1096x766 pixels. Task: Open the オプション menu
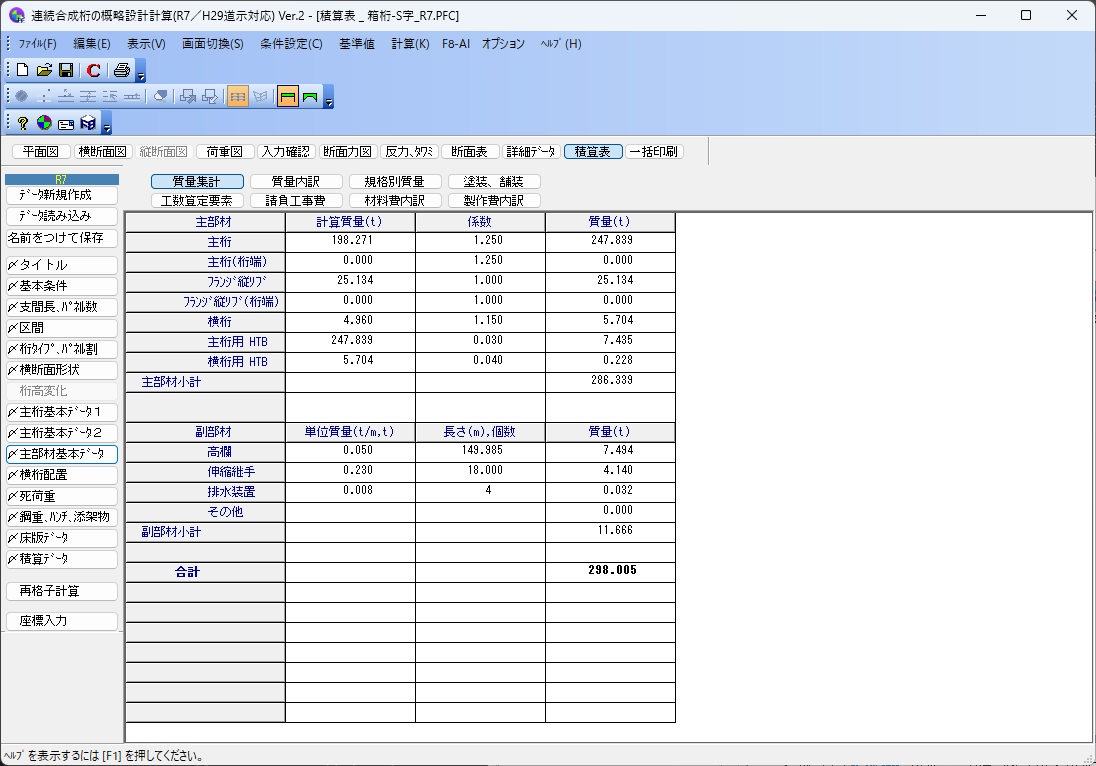coord(503,44)
